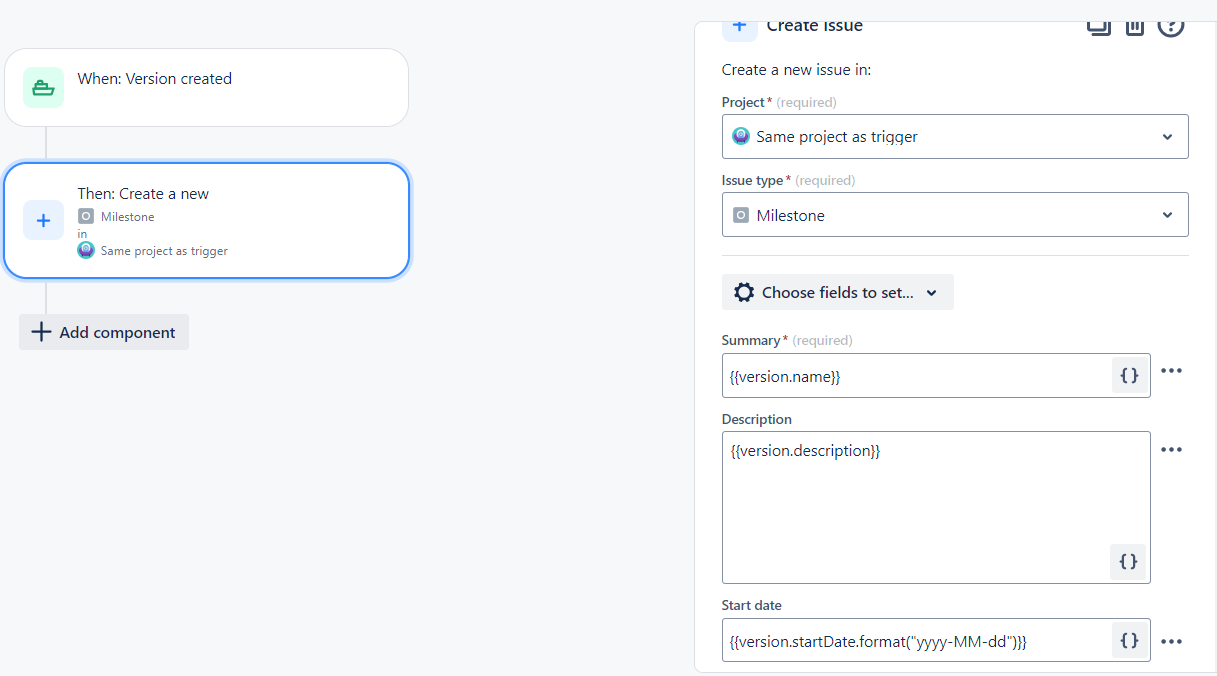Insert smart value in the Description field

pos(1128,562)
